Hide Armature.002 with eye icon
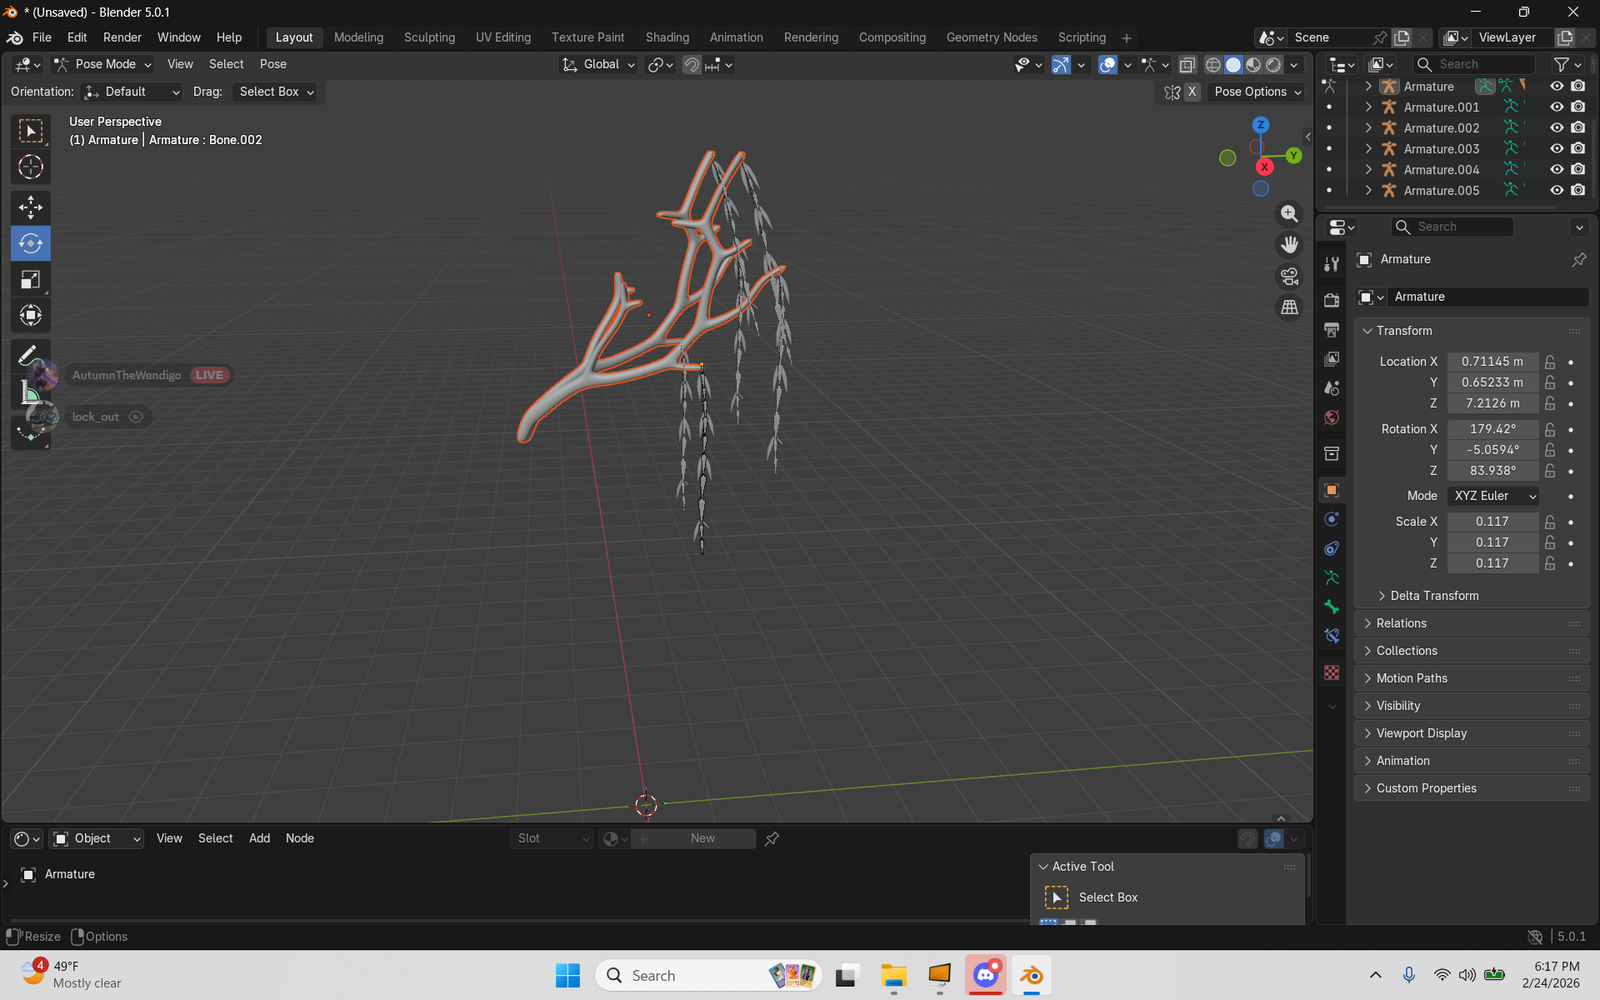This screenshot has height=1000, width=1600. pos(1556,128)
